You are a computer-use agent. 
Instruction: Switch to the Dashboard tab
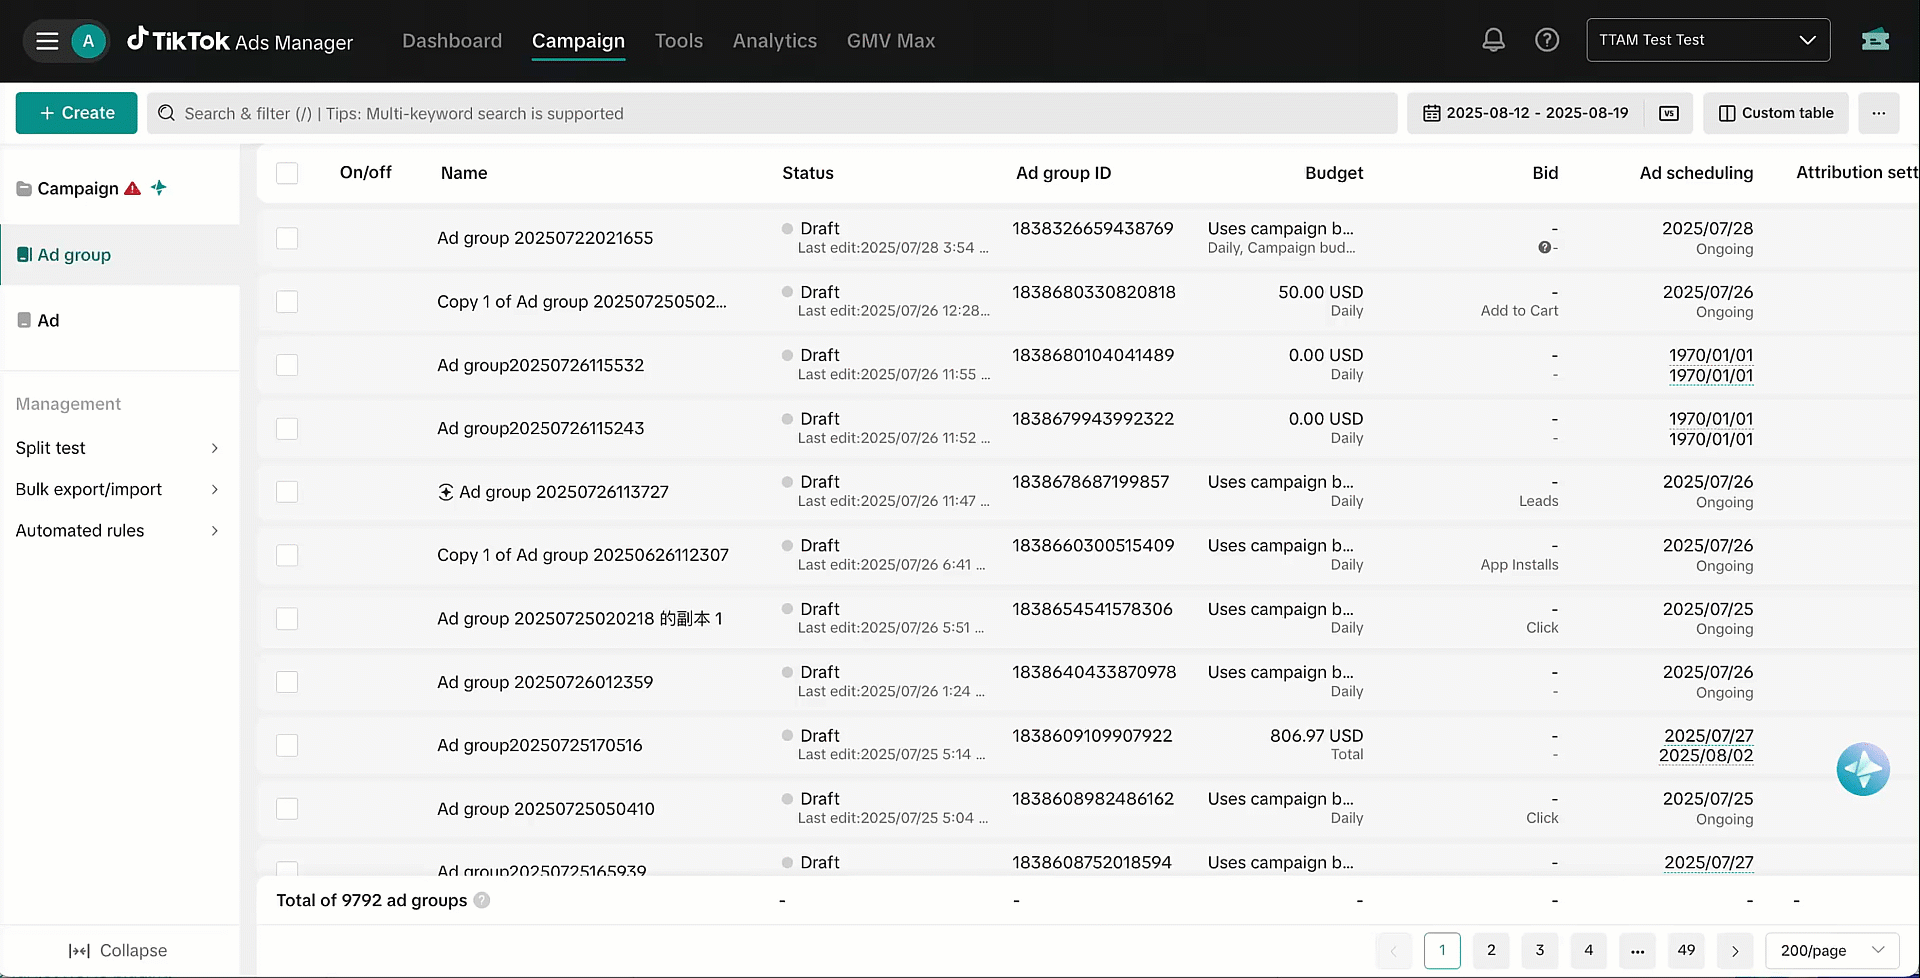[x=452, y=41]
